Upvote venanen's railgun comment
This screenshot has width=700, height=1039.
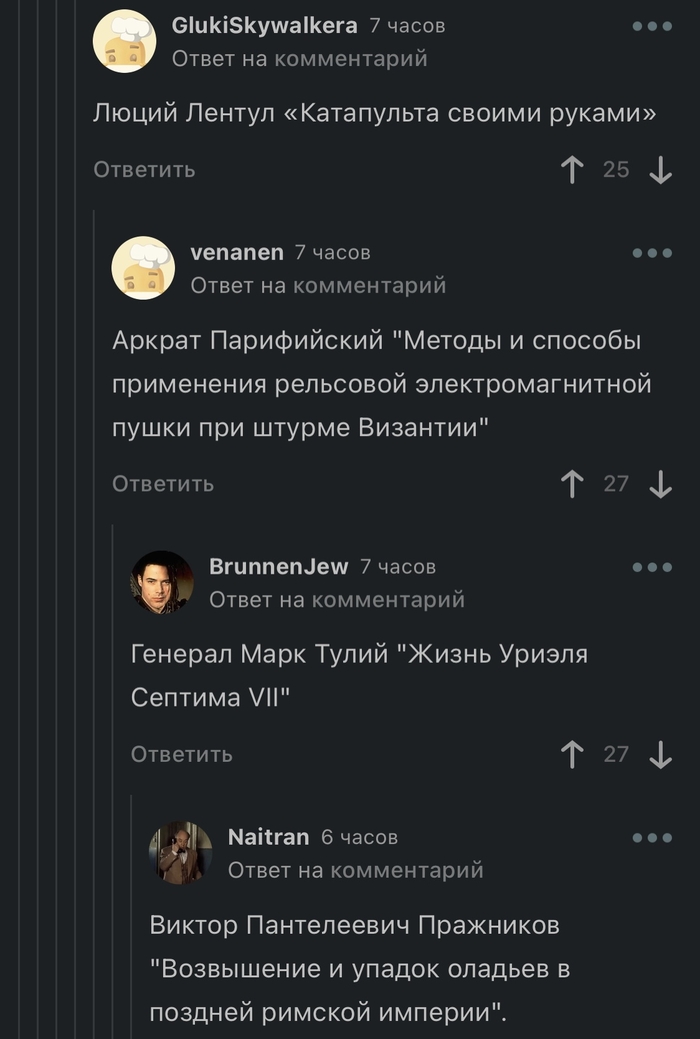(573, 484)
